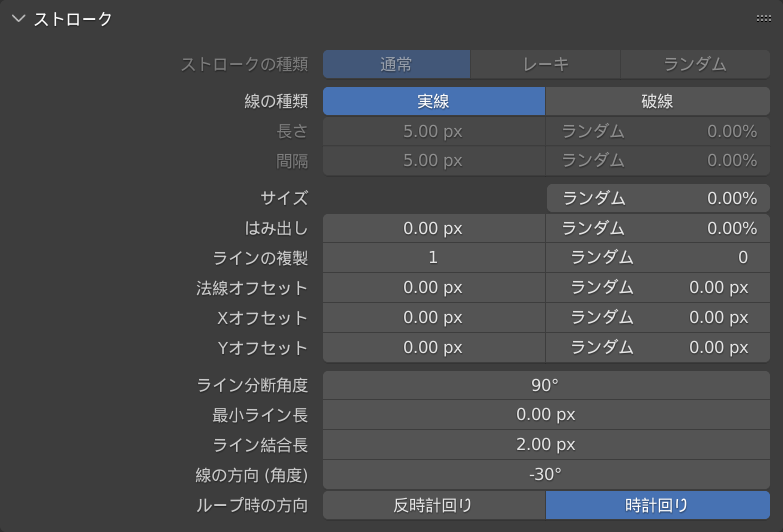This screenshot has width=783, height=532.
Task: Select ランダム stroke type
Action: pyautogui.click(x=695, y=64)
